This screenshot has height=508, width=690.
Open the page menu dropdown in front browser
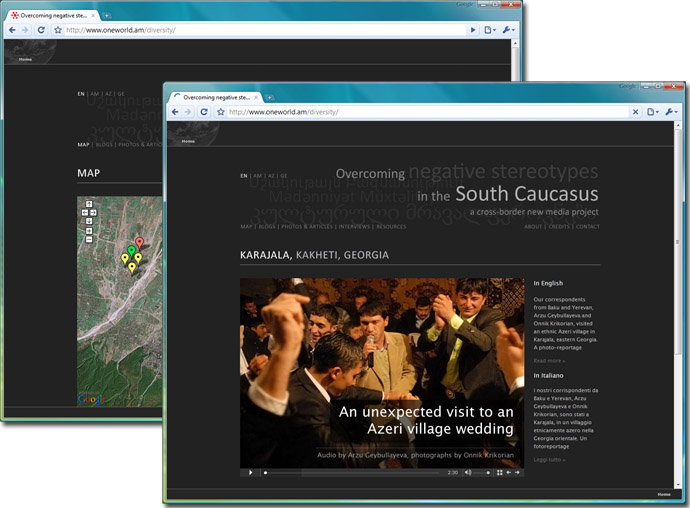pos(652,112)
